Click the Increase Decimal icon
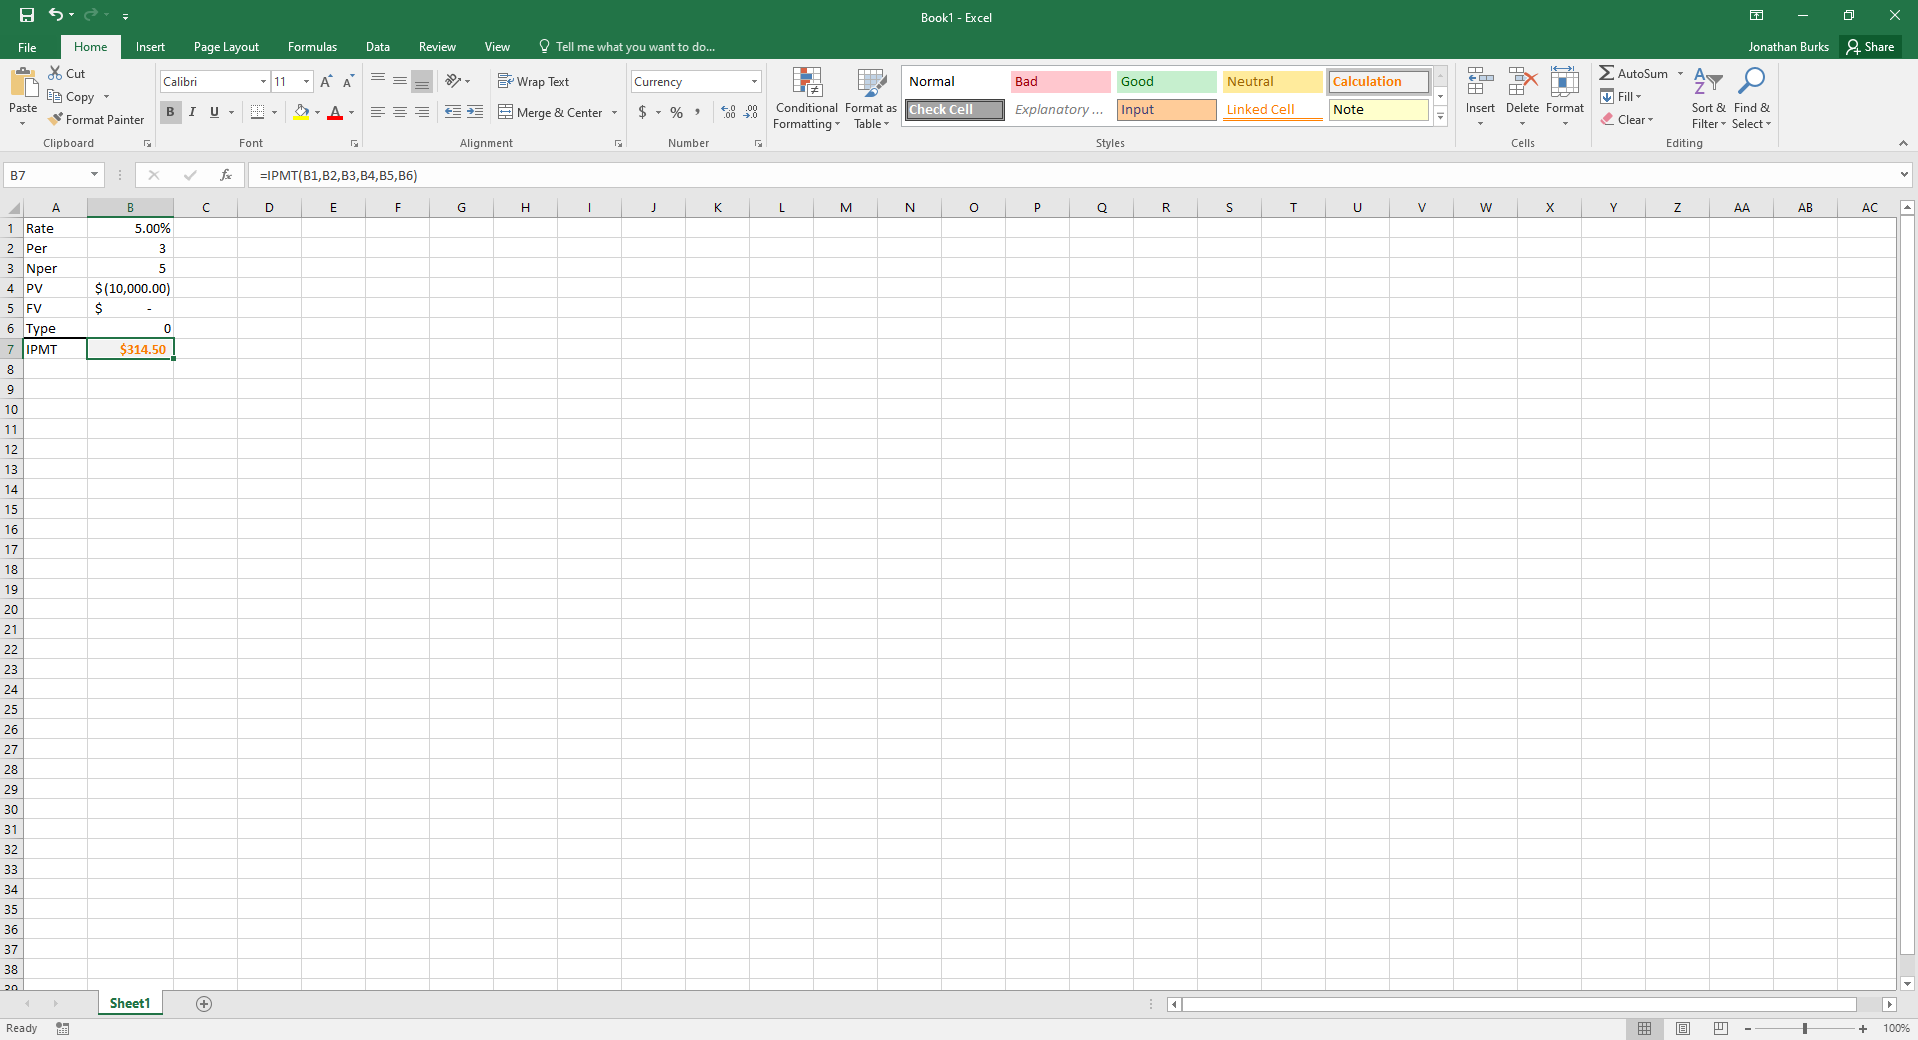Screen dimensions: 1918x1040 click(727, 112)
